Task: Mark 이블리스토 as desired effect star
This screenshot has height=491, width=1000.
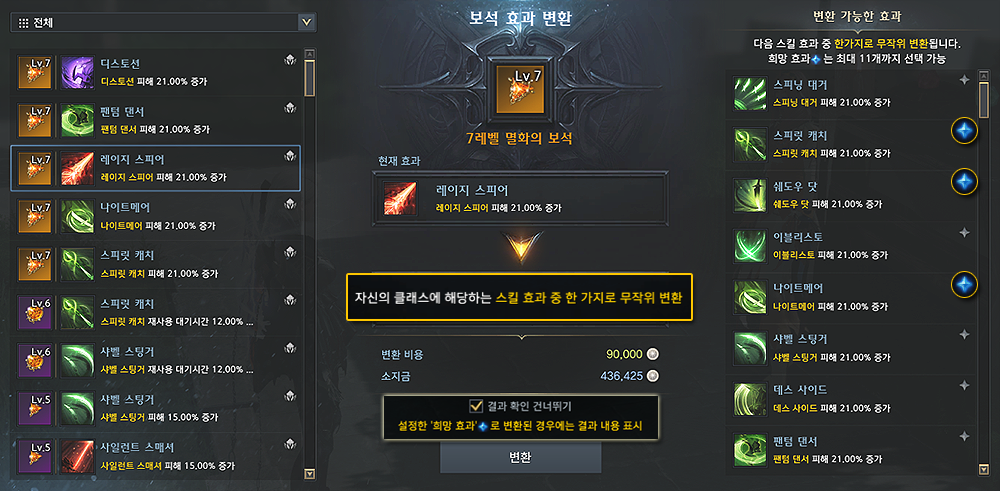Action: [x=964, y=233]
